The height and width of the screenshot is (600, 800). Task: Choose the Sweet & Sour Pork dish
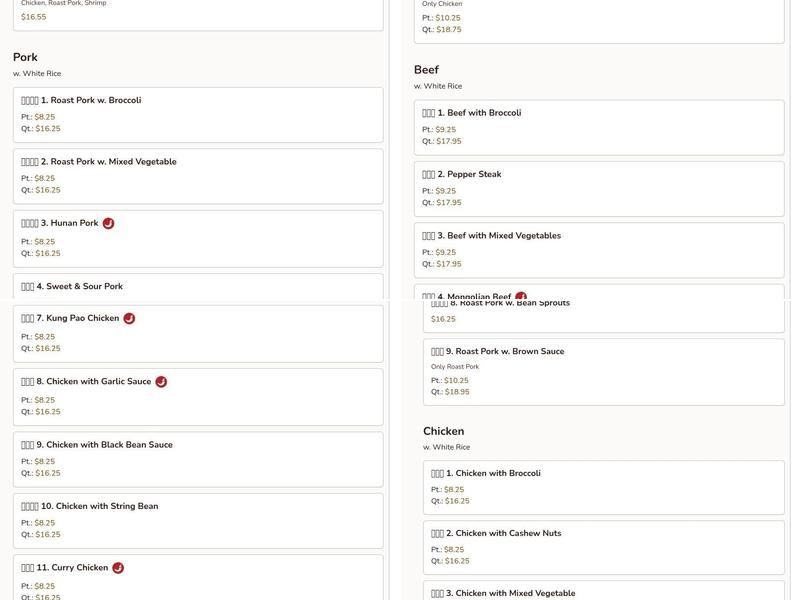click(x=197, y=287)
